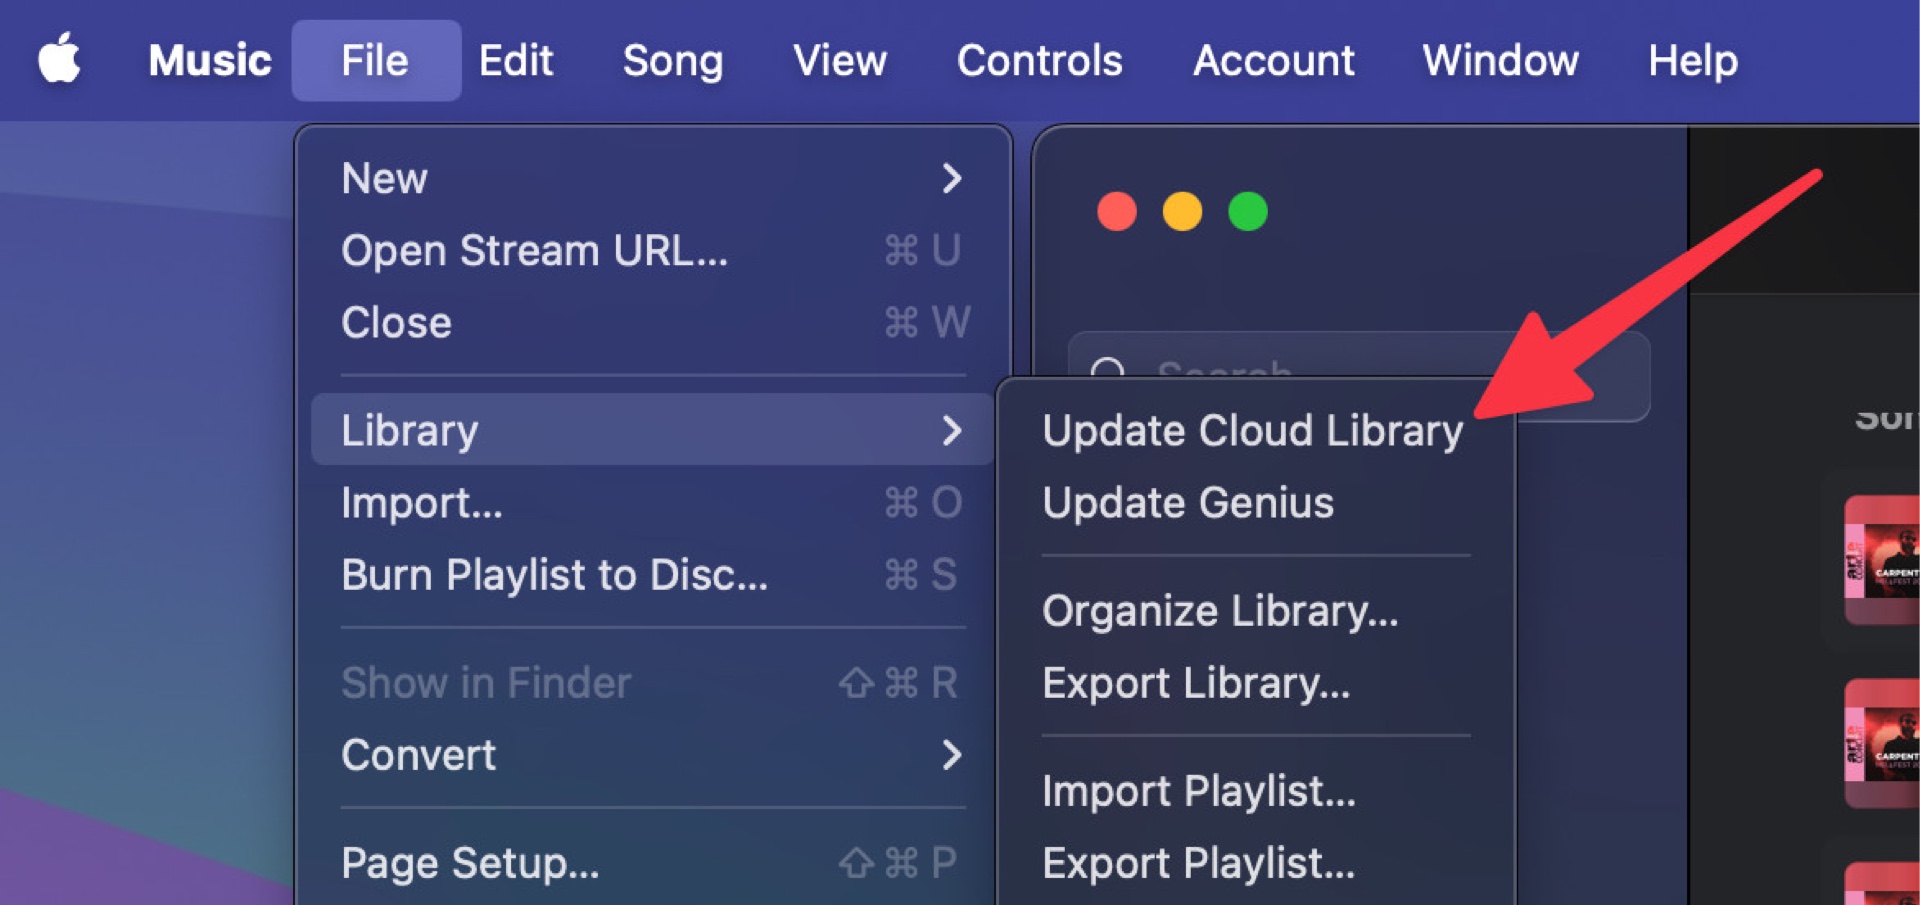Select Update Genius
1920x905 pixels.
tap(1187, 503)
